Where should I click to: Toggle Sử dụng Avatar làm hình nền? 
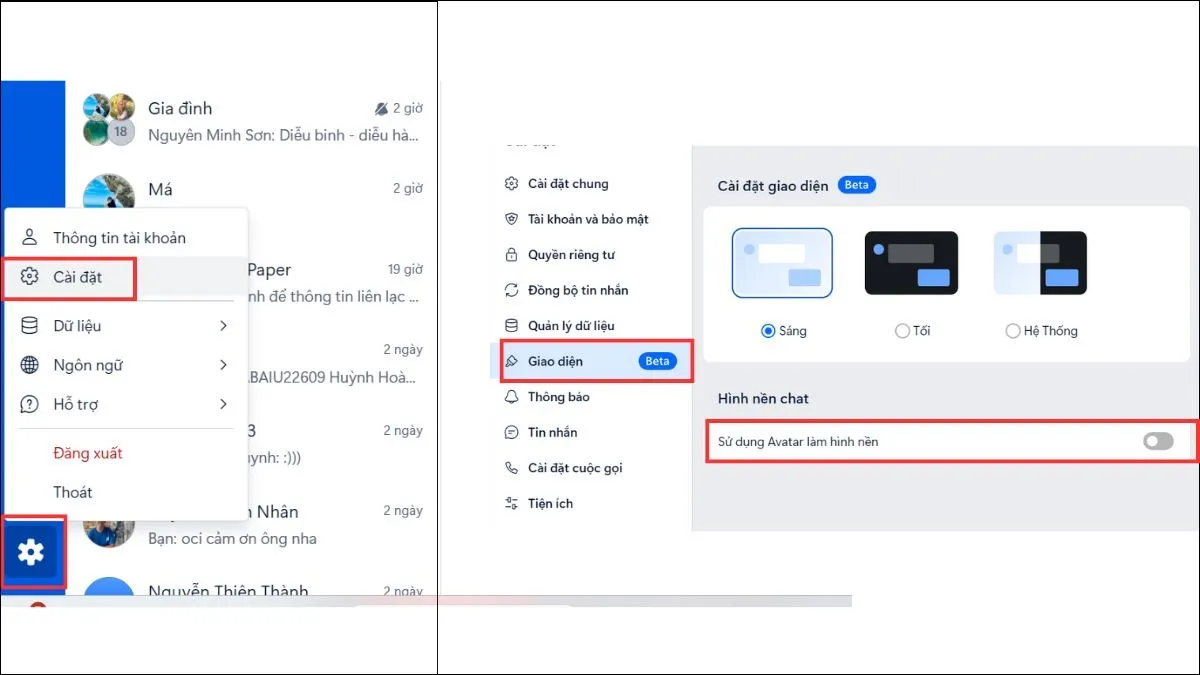pos(1158,440)
